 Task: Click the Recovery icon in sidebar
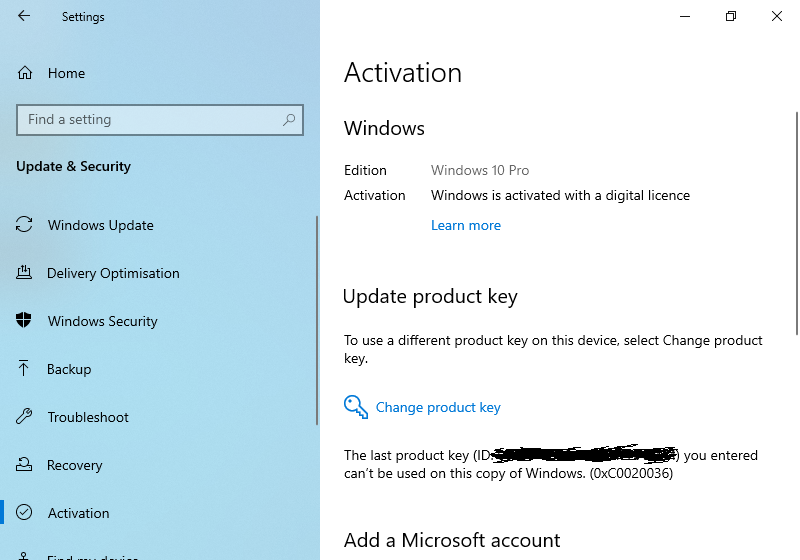[x=24, y=464]
